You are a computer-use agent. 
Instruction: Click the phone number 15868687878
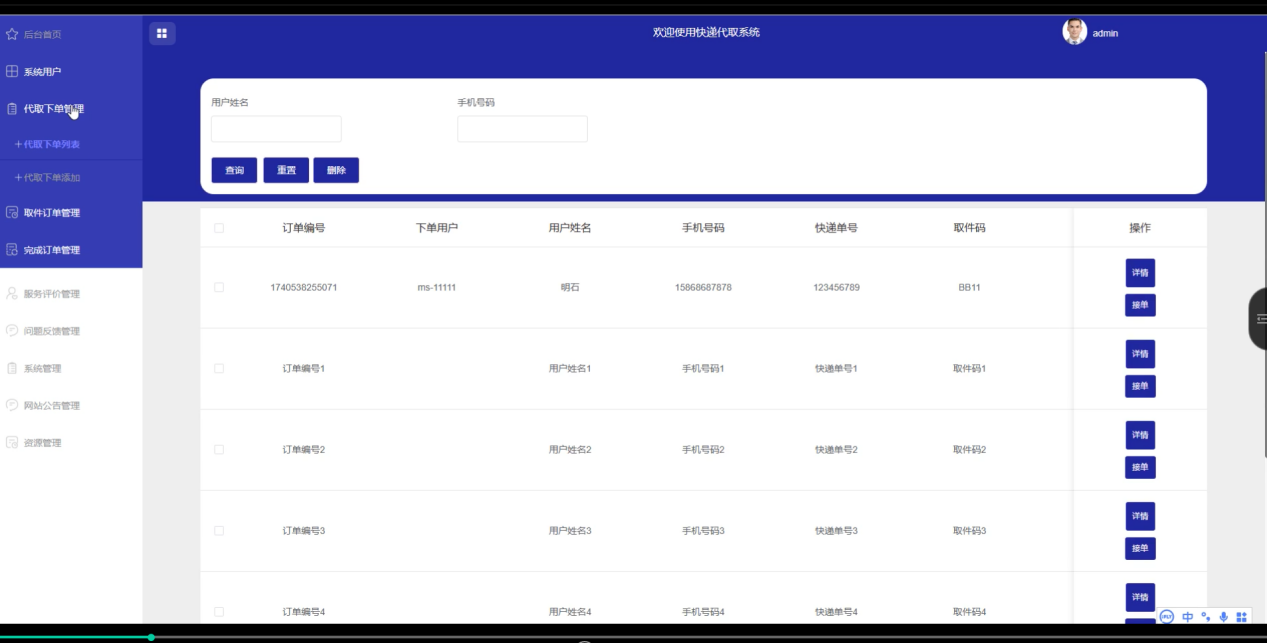(x=703, y=288)
